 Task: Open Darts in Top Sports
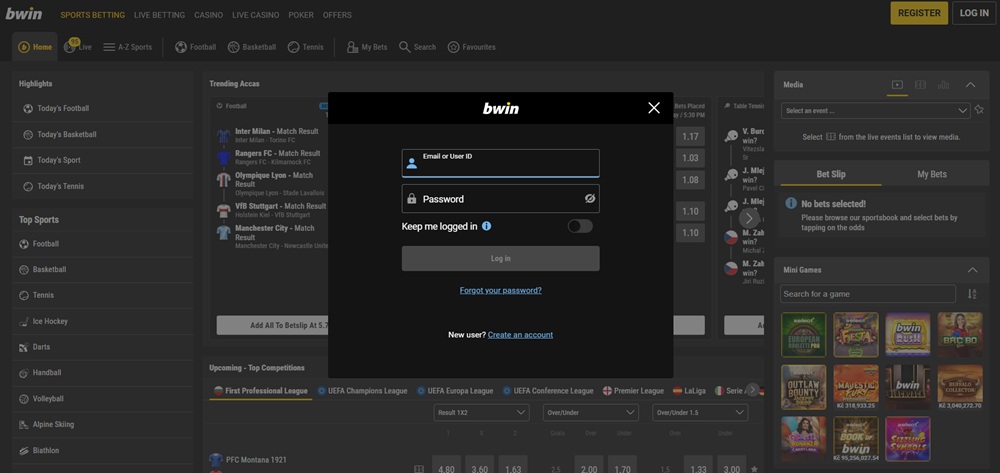[102, 347]
